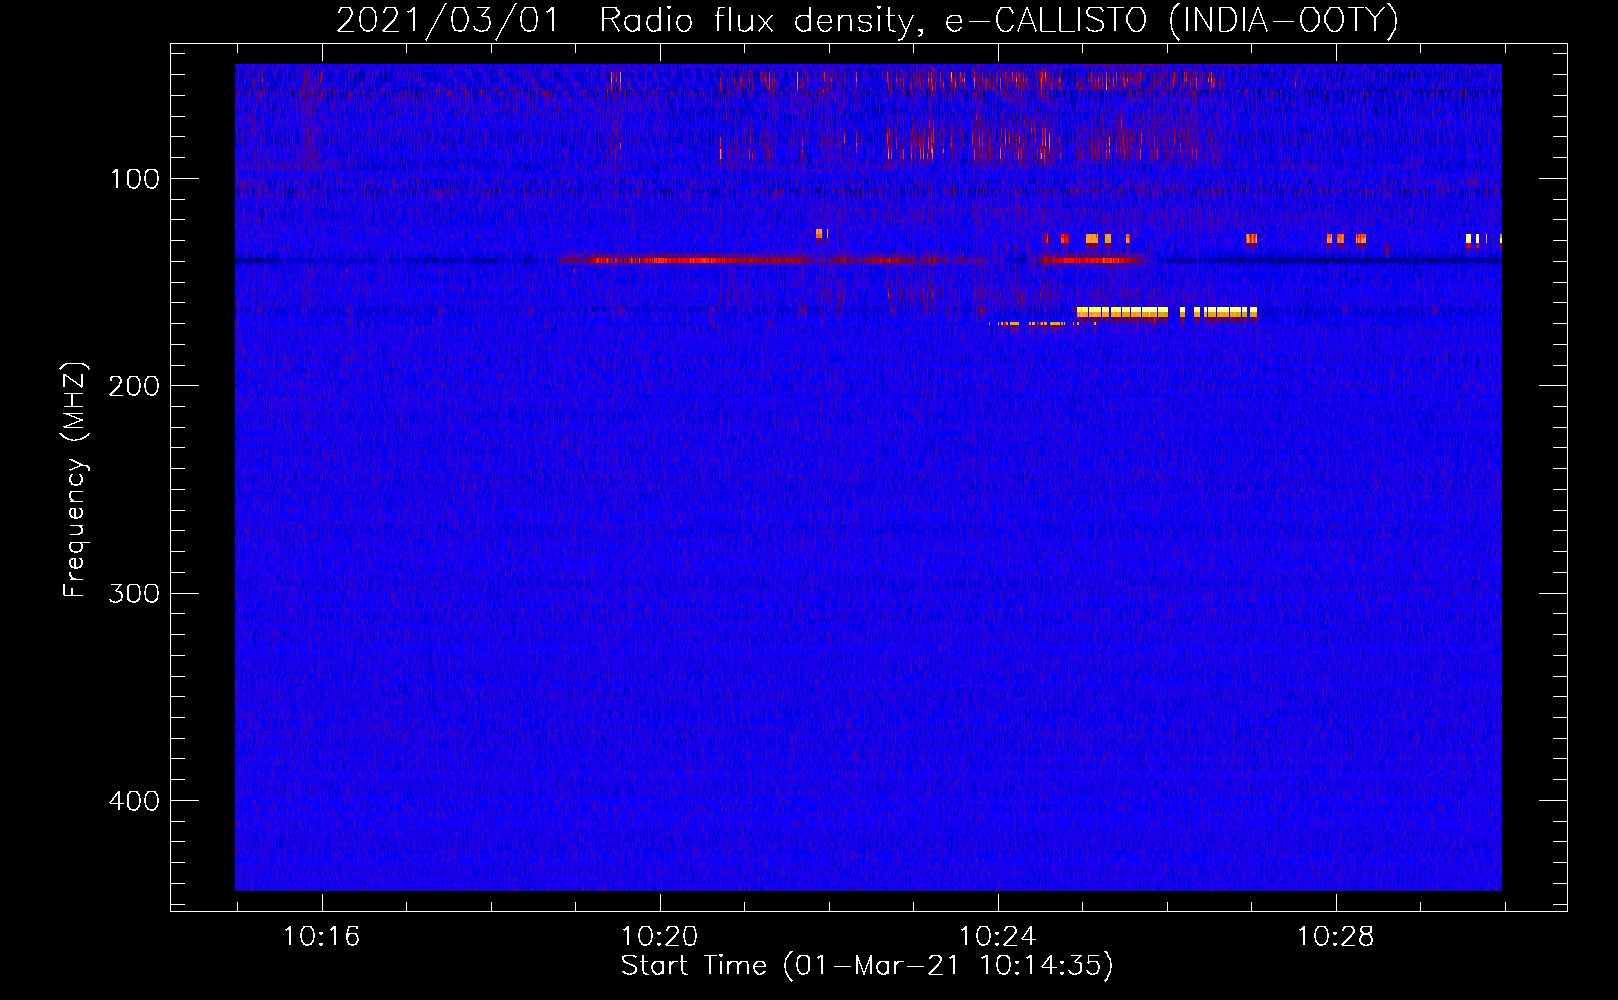
Task: Click the plot title mentioning e-CALLISTO (INDIA-OOTY)
Action: pyautogui.click(x=867, y=20)
